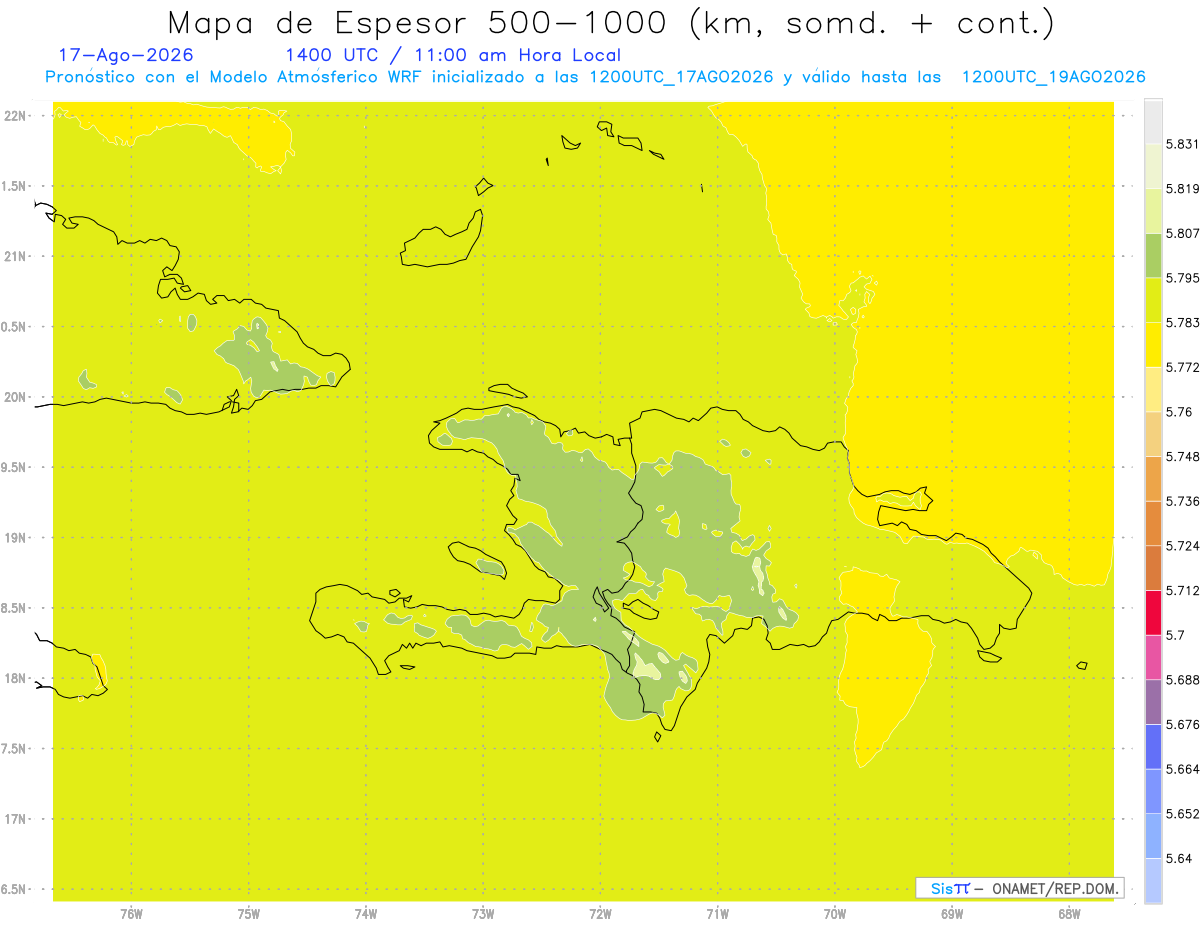Choose the blue color bar segment above 5.664

click(1153, 746)
